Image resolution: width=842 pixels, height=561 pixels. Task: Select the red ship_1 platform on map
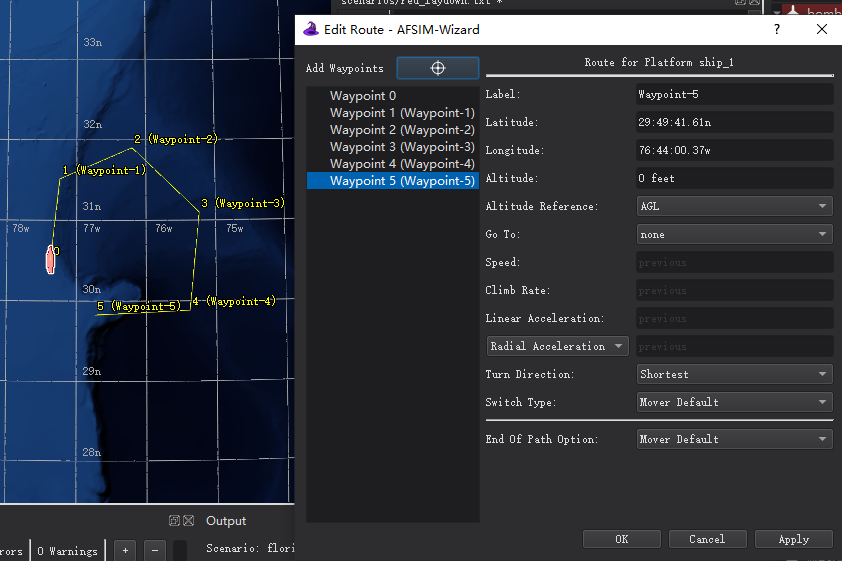pyautogui.click(x=50, y=260)
